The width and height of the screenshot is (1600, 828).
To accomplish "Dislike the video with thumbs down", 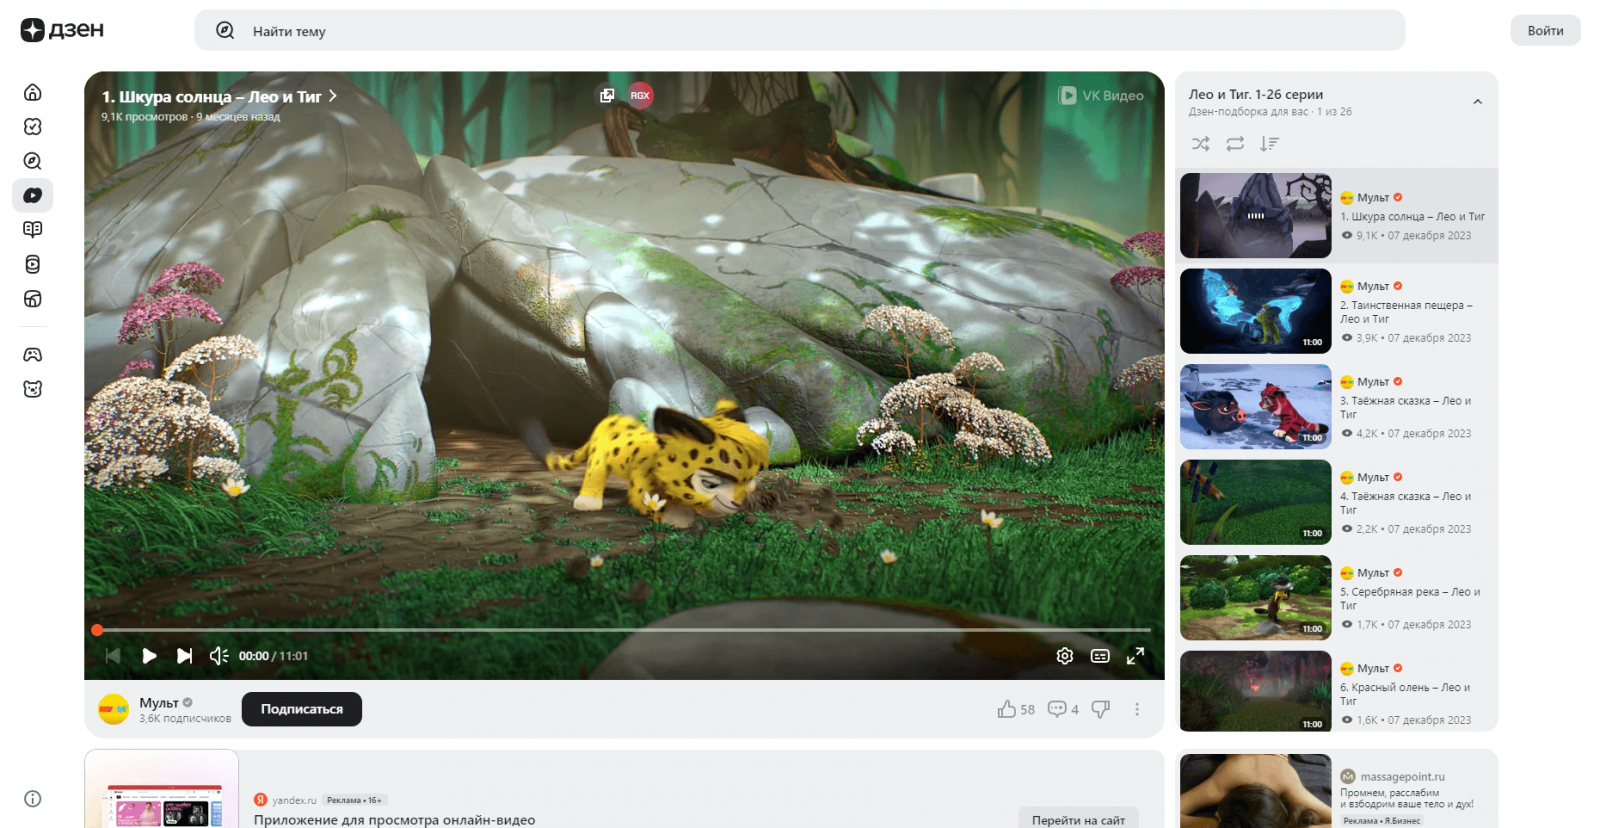I will coord(1101,709).
